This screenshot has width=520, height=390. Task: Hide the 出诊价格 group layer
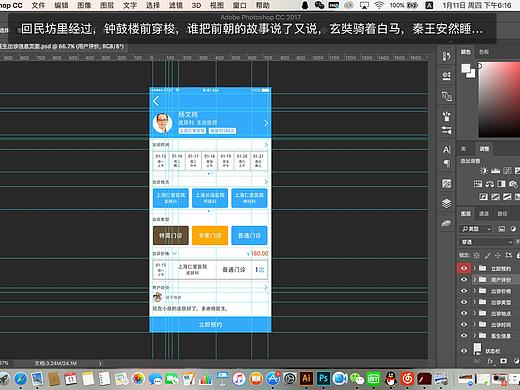[464, 291]
